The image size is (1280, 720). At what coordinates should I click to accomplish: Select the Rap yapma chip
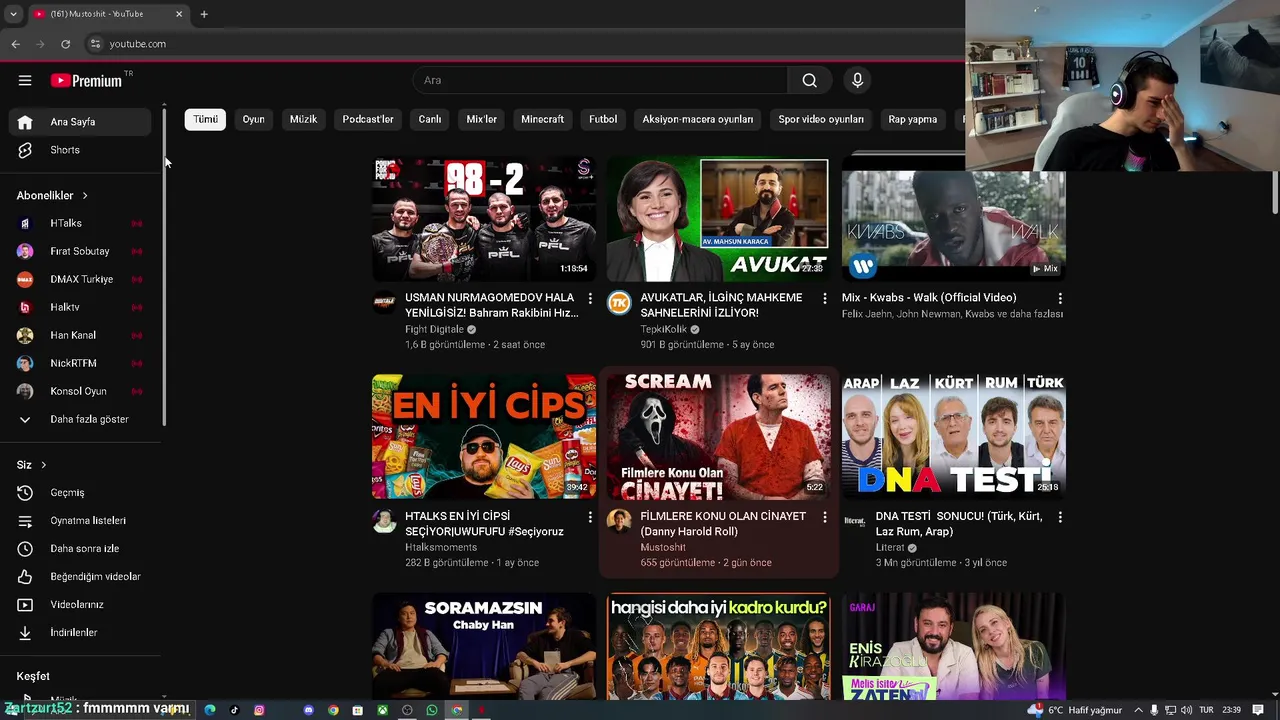pos(913,119)
